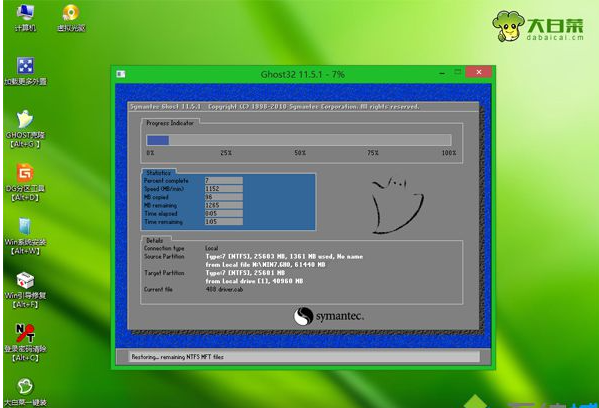Click the Ghost progress indicator bar
Viewport: 599px width, 408px height.
point(299,140)
